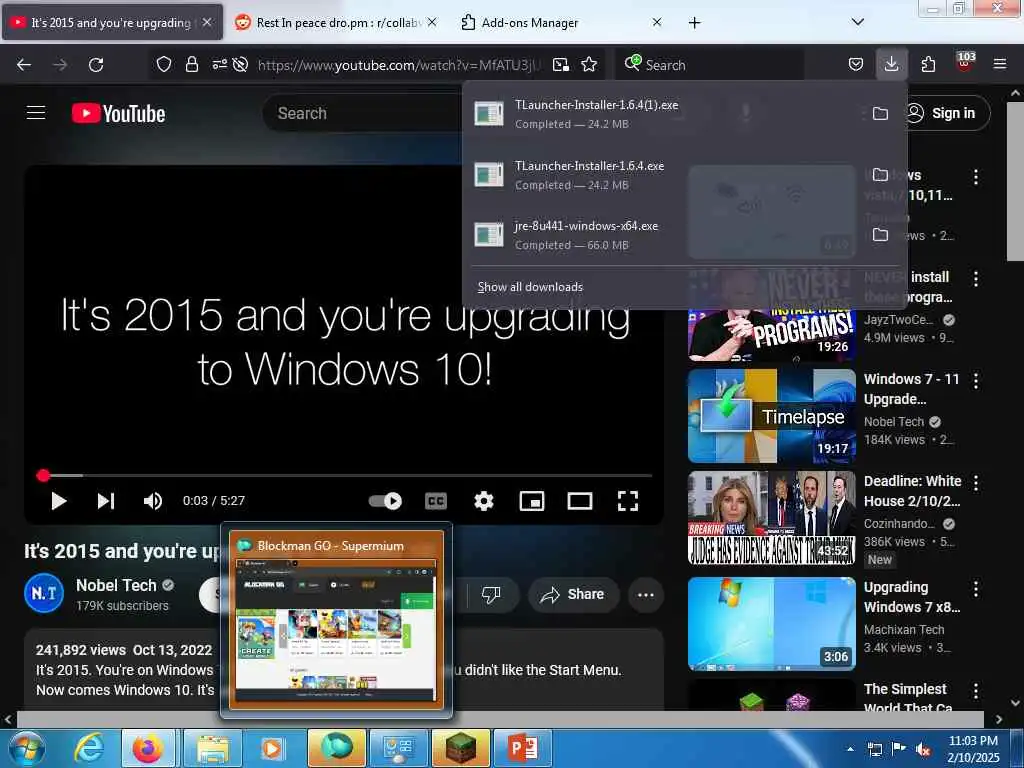Open the Breaking News video thumbnail
Screen dimensions: 1024x768
[x=771, y=518]
